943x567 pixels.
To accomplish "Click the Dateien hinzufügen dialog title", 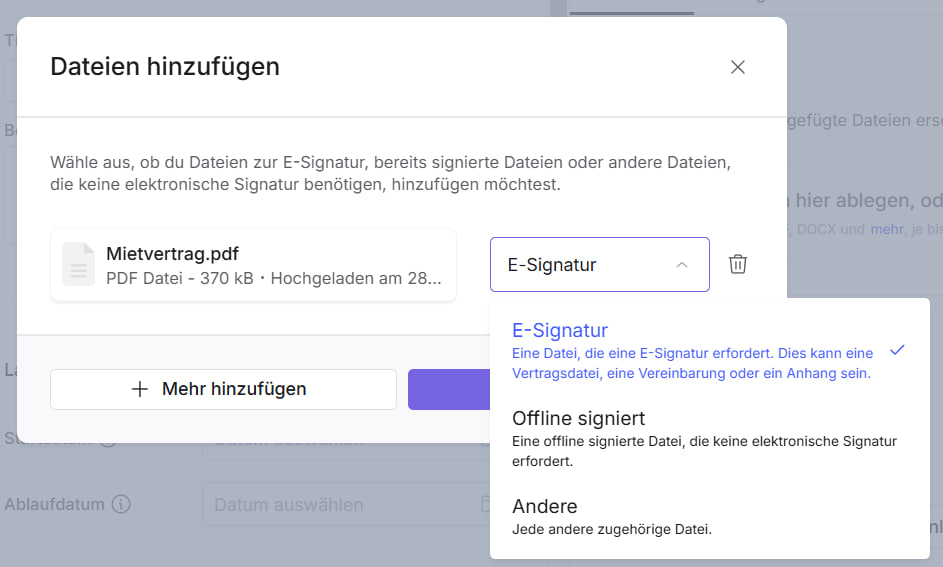I will click(165, 67).
